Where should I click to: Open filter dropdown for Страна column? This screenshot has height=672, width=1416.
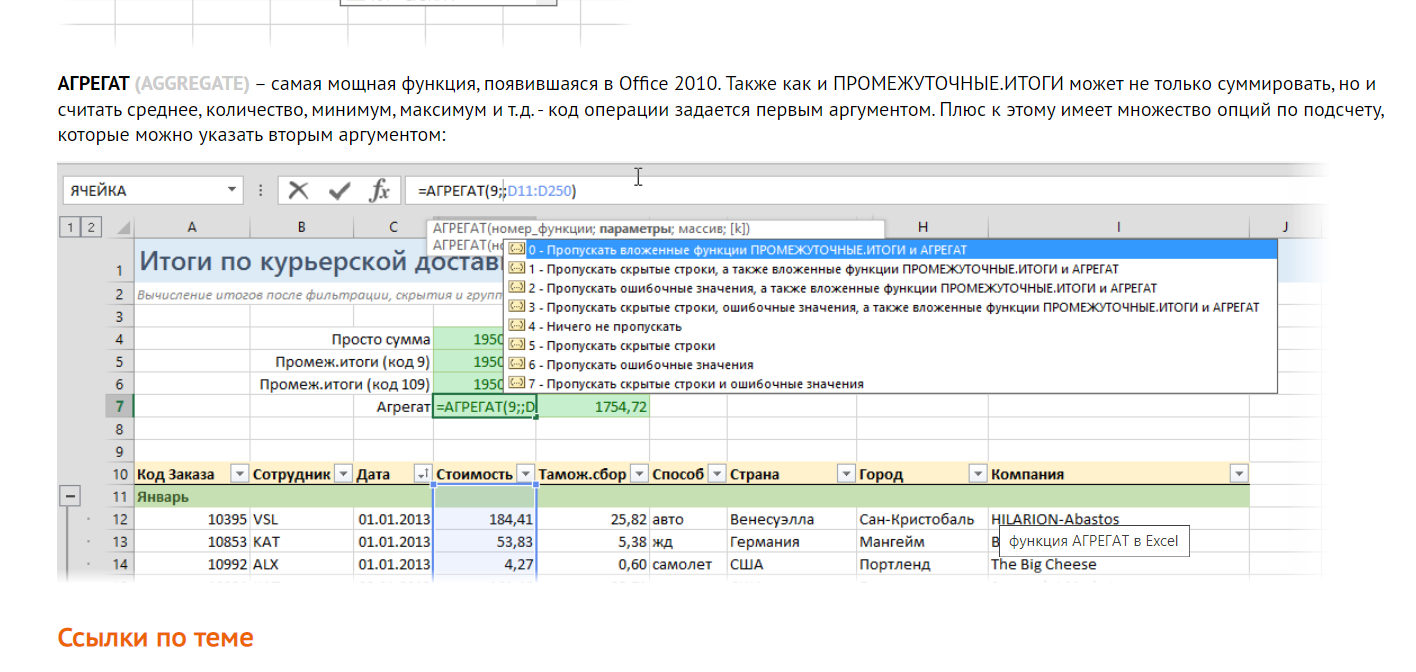click(x=846, y=474)
